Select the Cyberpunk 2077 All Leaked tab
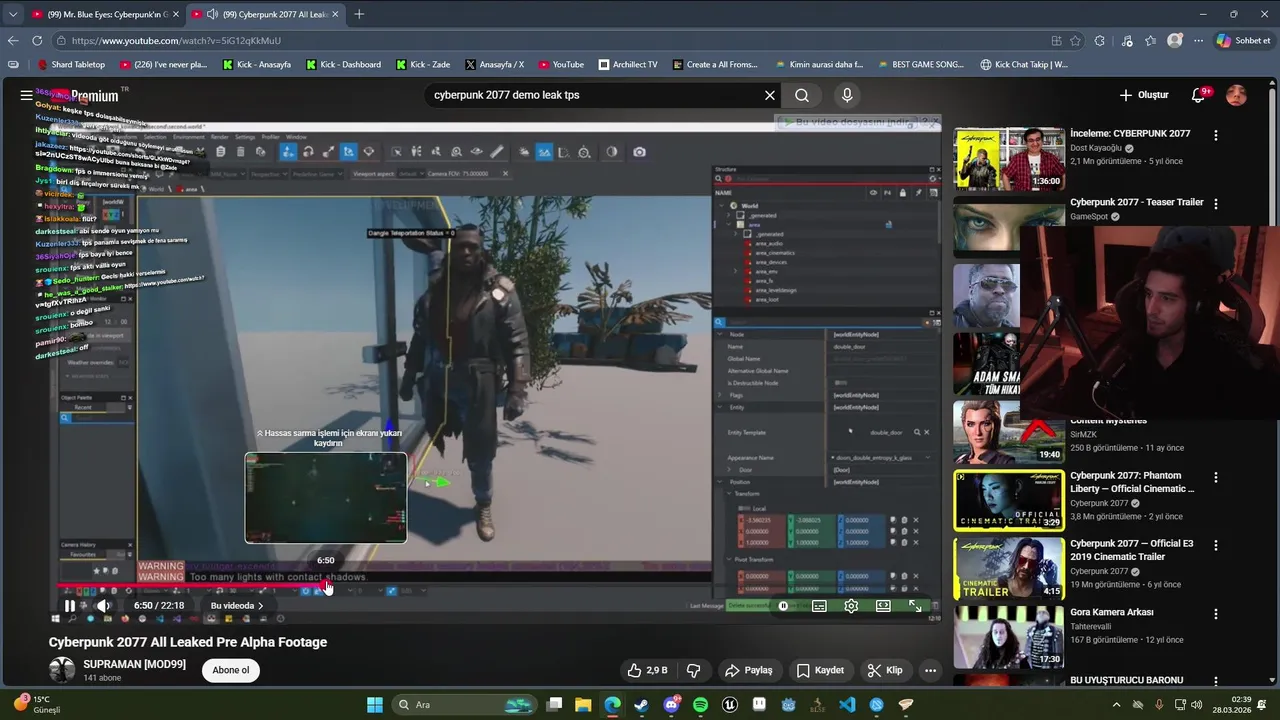The width and height of the screenshot is (1280, 720). coord(264,14)
